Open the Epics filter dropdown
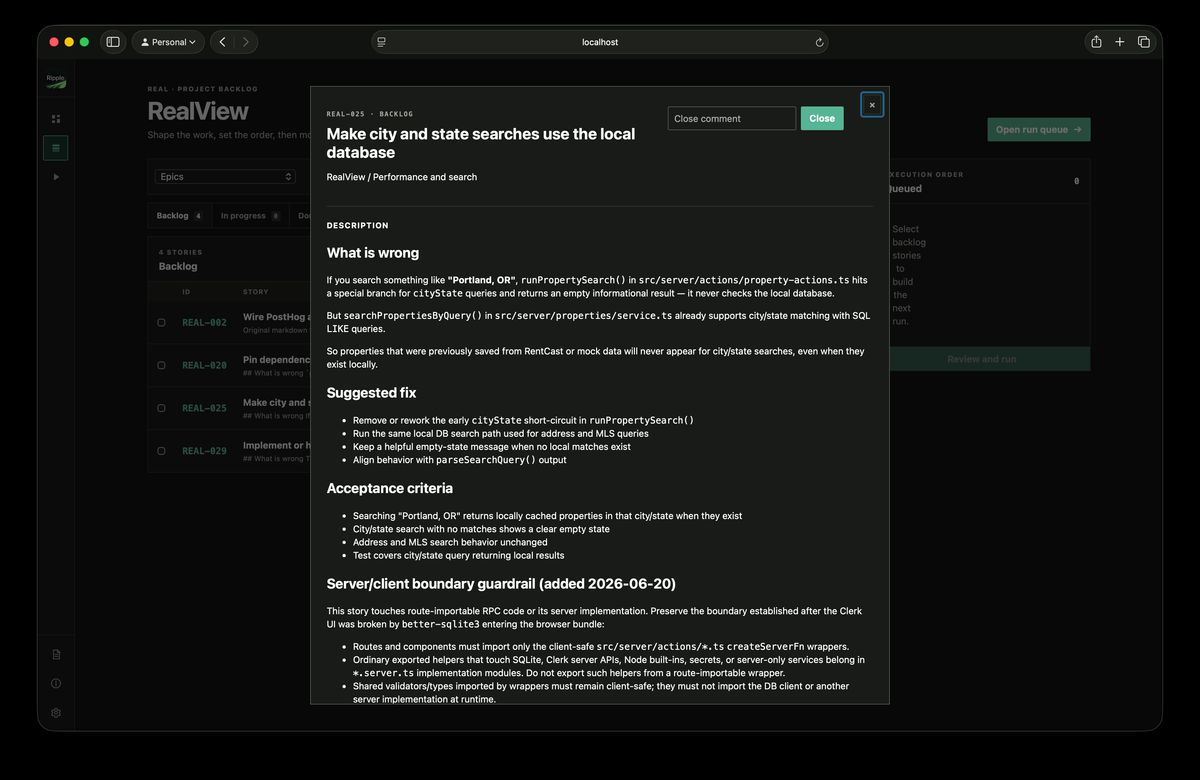Screen dimensions: 1200x780 pyautogui.click(x=225, y=176)
